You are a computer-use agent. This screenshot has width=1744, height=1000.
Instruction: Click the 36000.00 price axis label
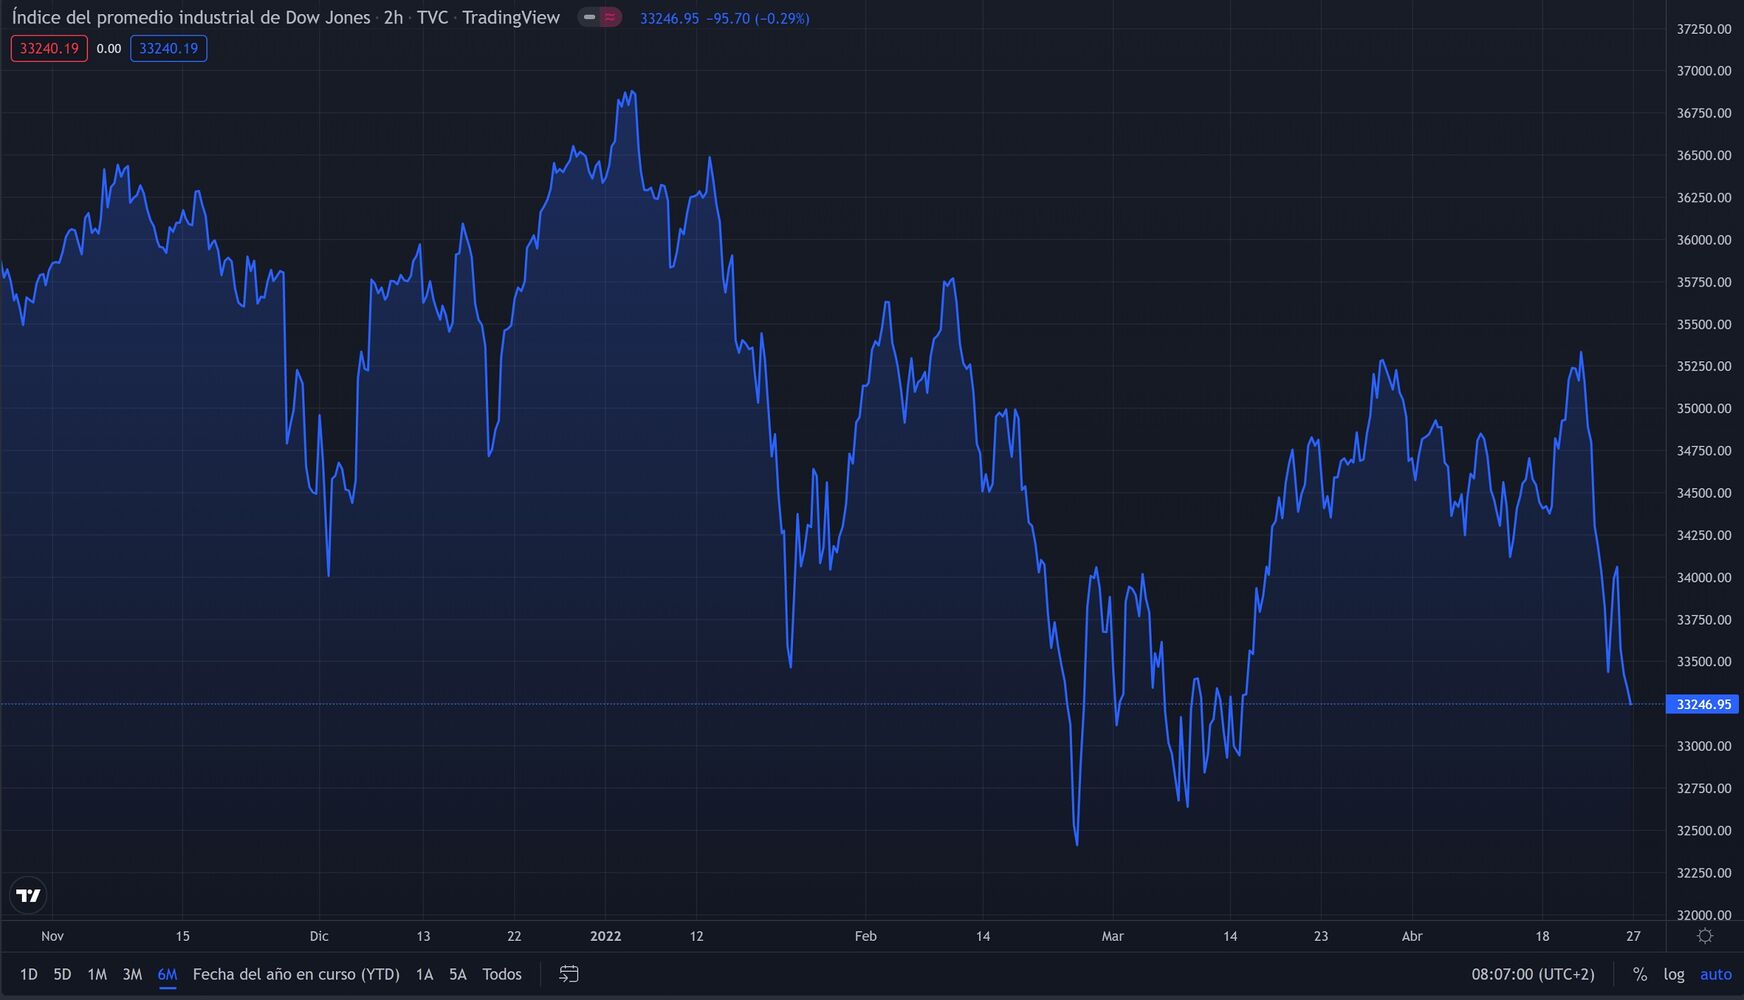coord(1704,240)
